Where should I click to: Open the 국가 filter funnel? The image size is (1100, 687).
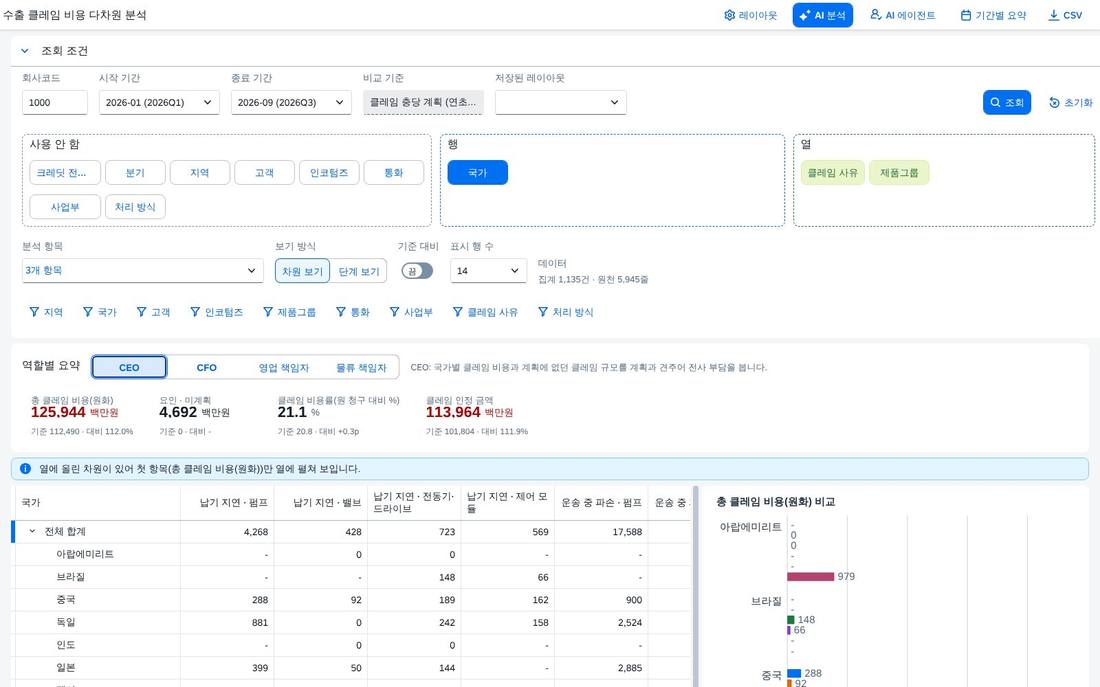(x=99, y=312)
